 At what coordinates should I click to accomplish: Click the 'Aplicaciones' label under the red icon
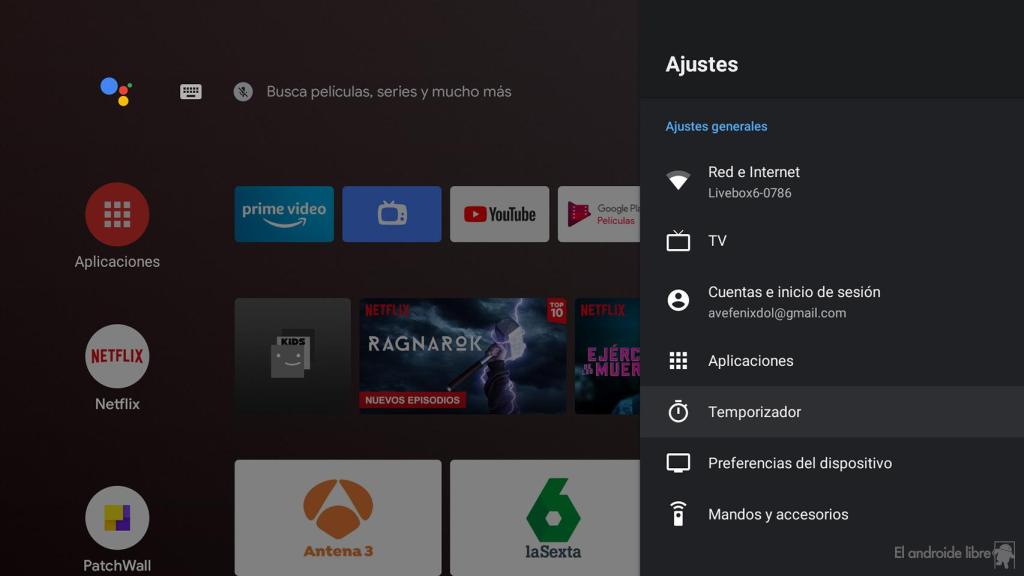(117, 261)
